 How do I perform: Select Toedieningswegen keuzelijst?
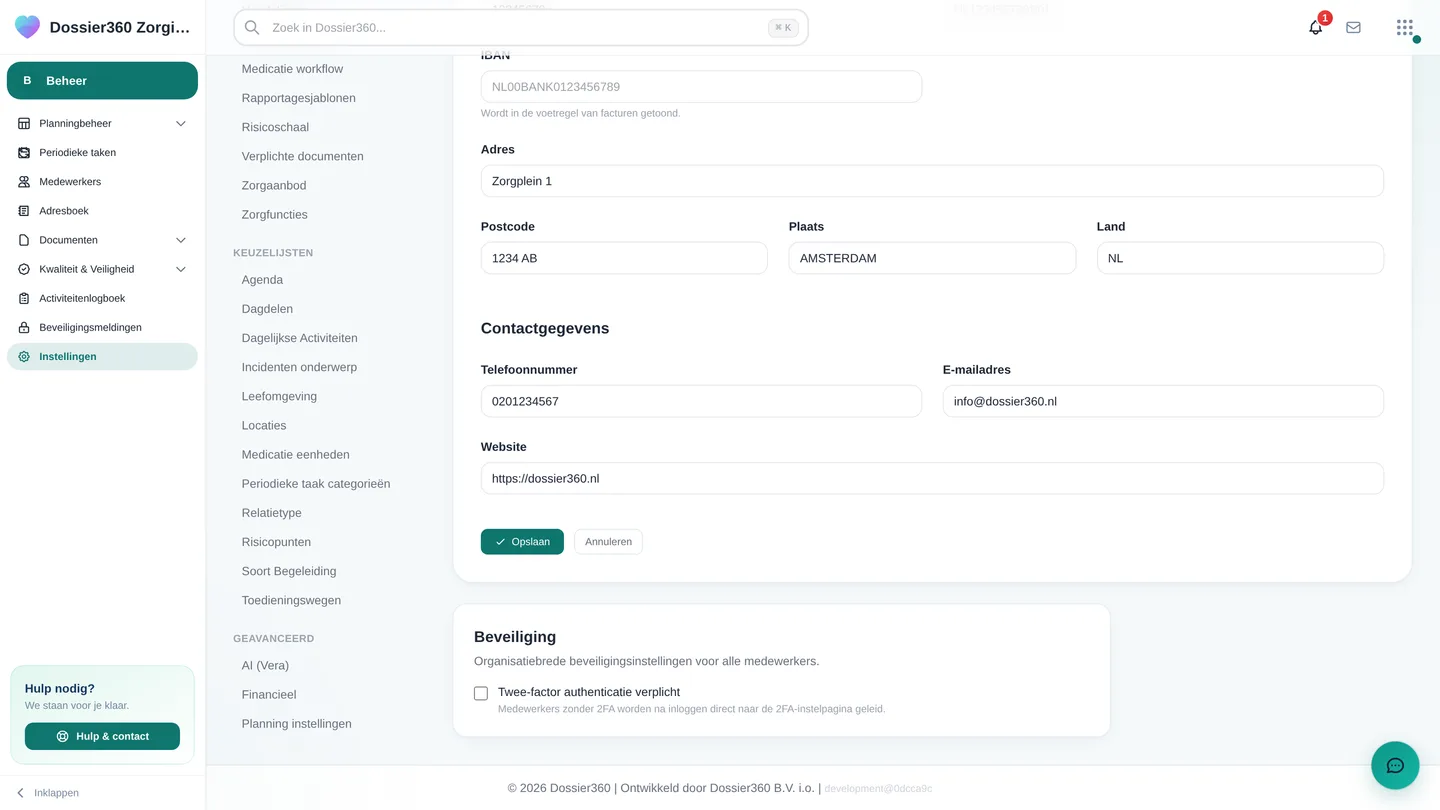[291, 600]
